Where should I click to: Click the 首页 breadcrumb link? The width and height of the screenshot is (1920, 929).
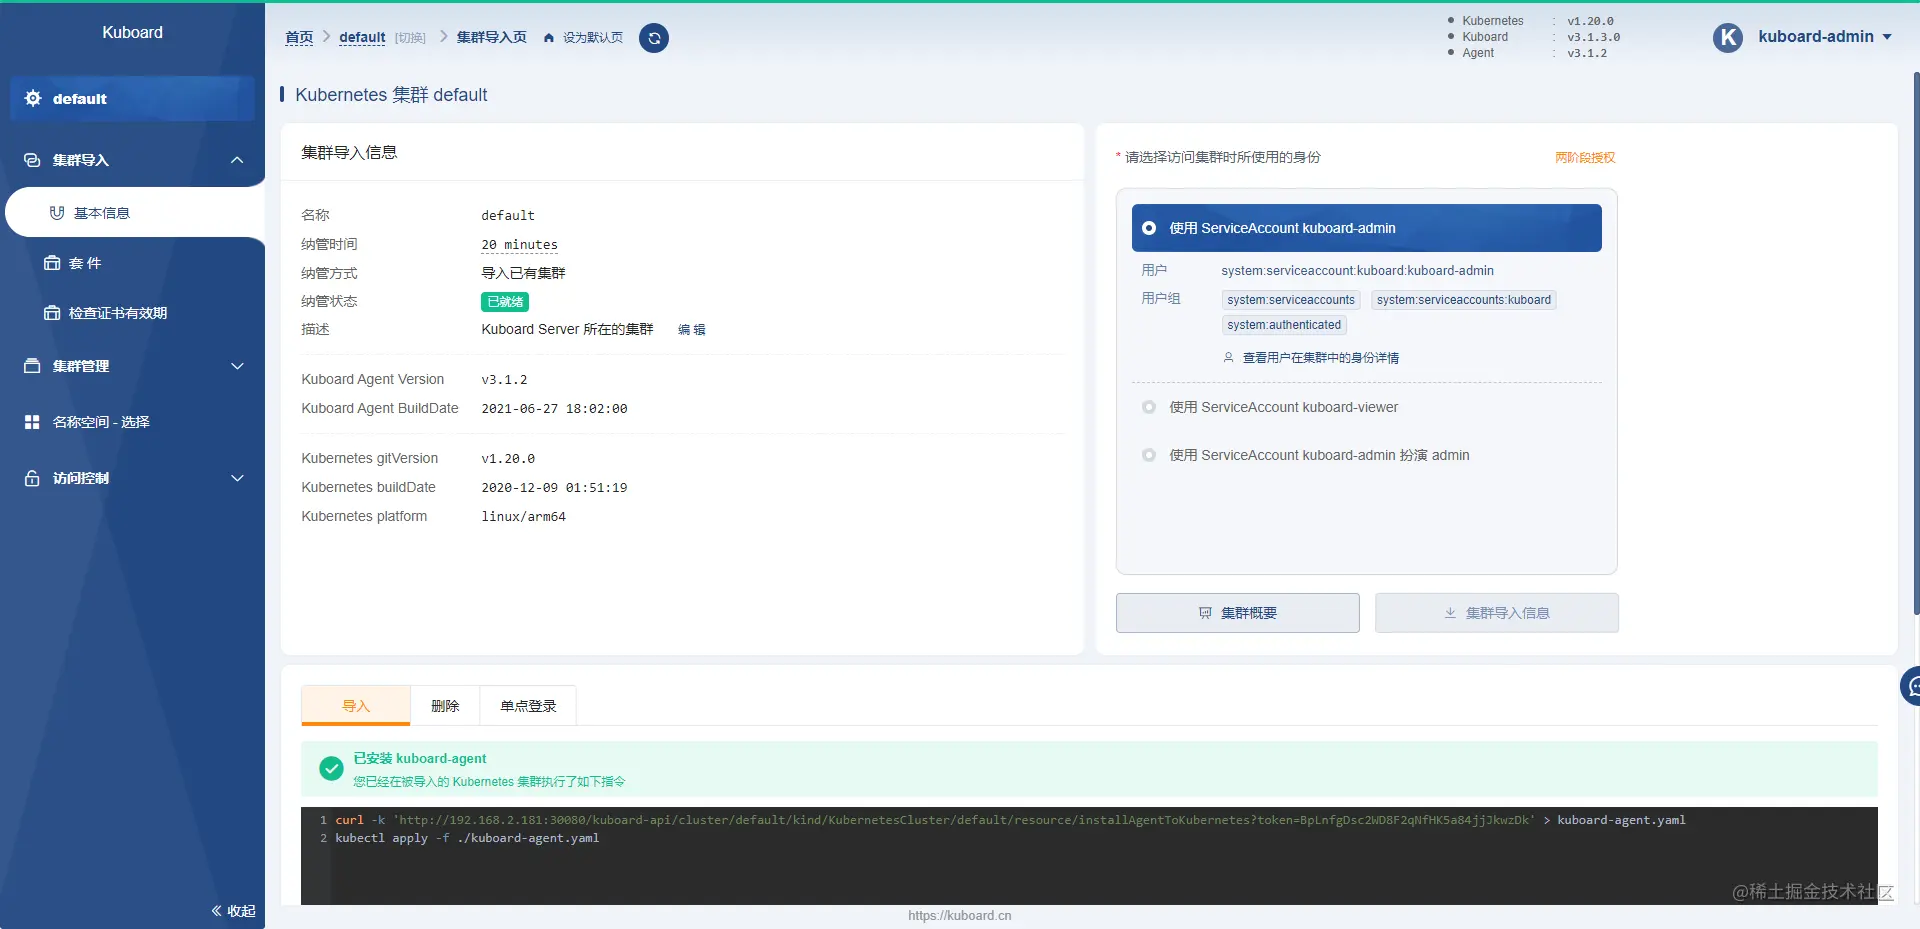coord(299,38)
